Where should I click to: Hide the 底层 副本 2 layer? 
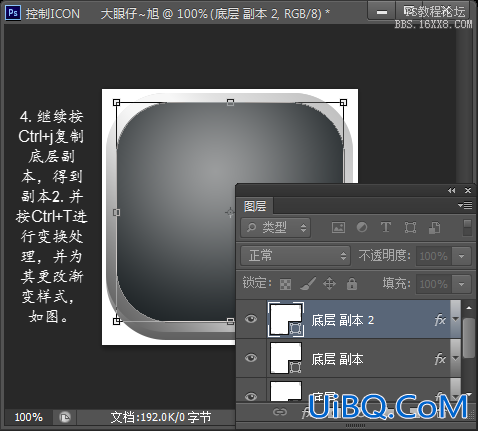coord(251,319)
